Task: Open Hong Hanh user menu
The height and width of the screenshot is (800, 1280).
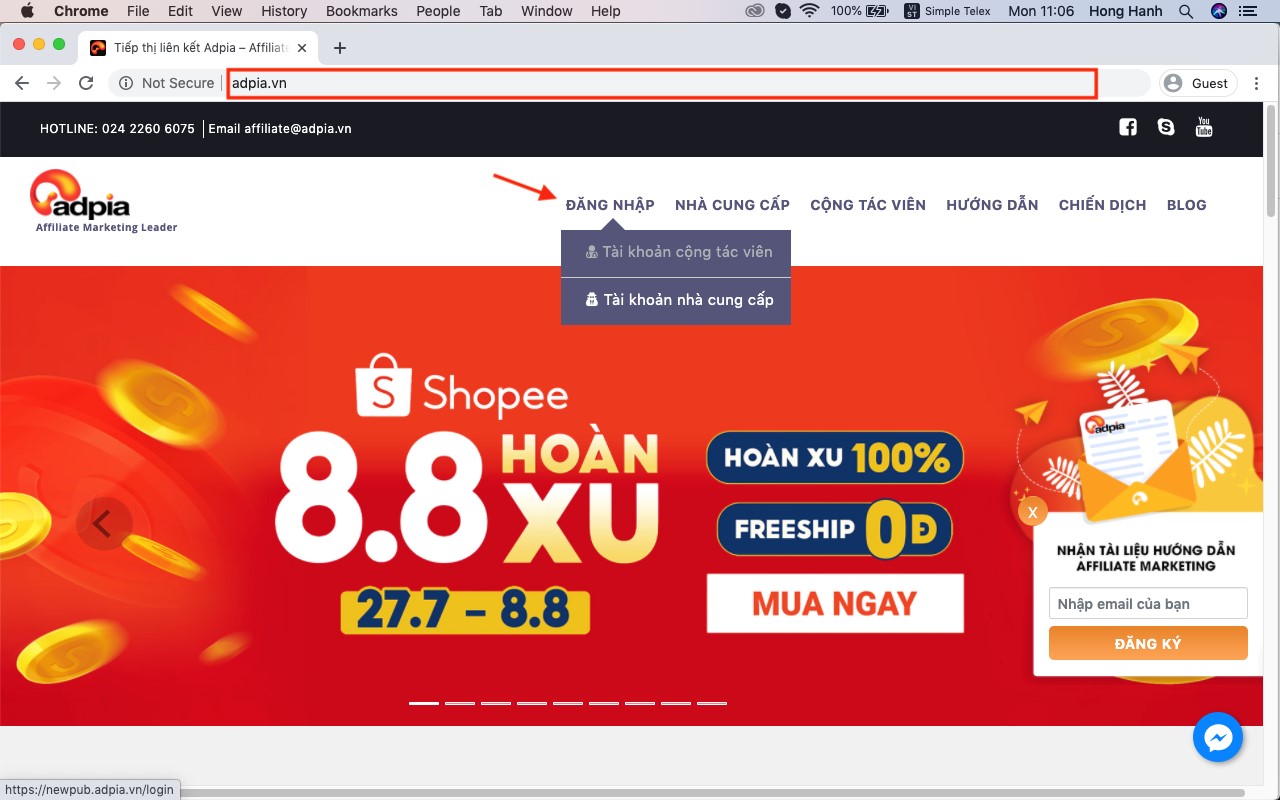Action: click(x=1125, y=11)
